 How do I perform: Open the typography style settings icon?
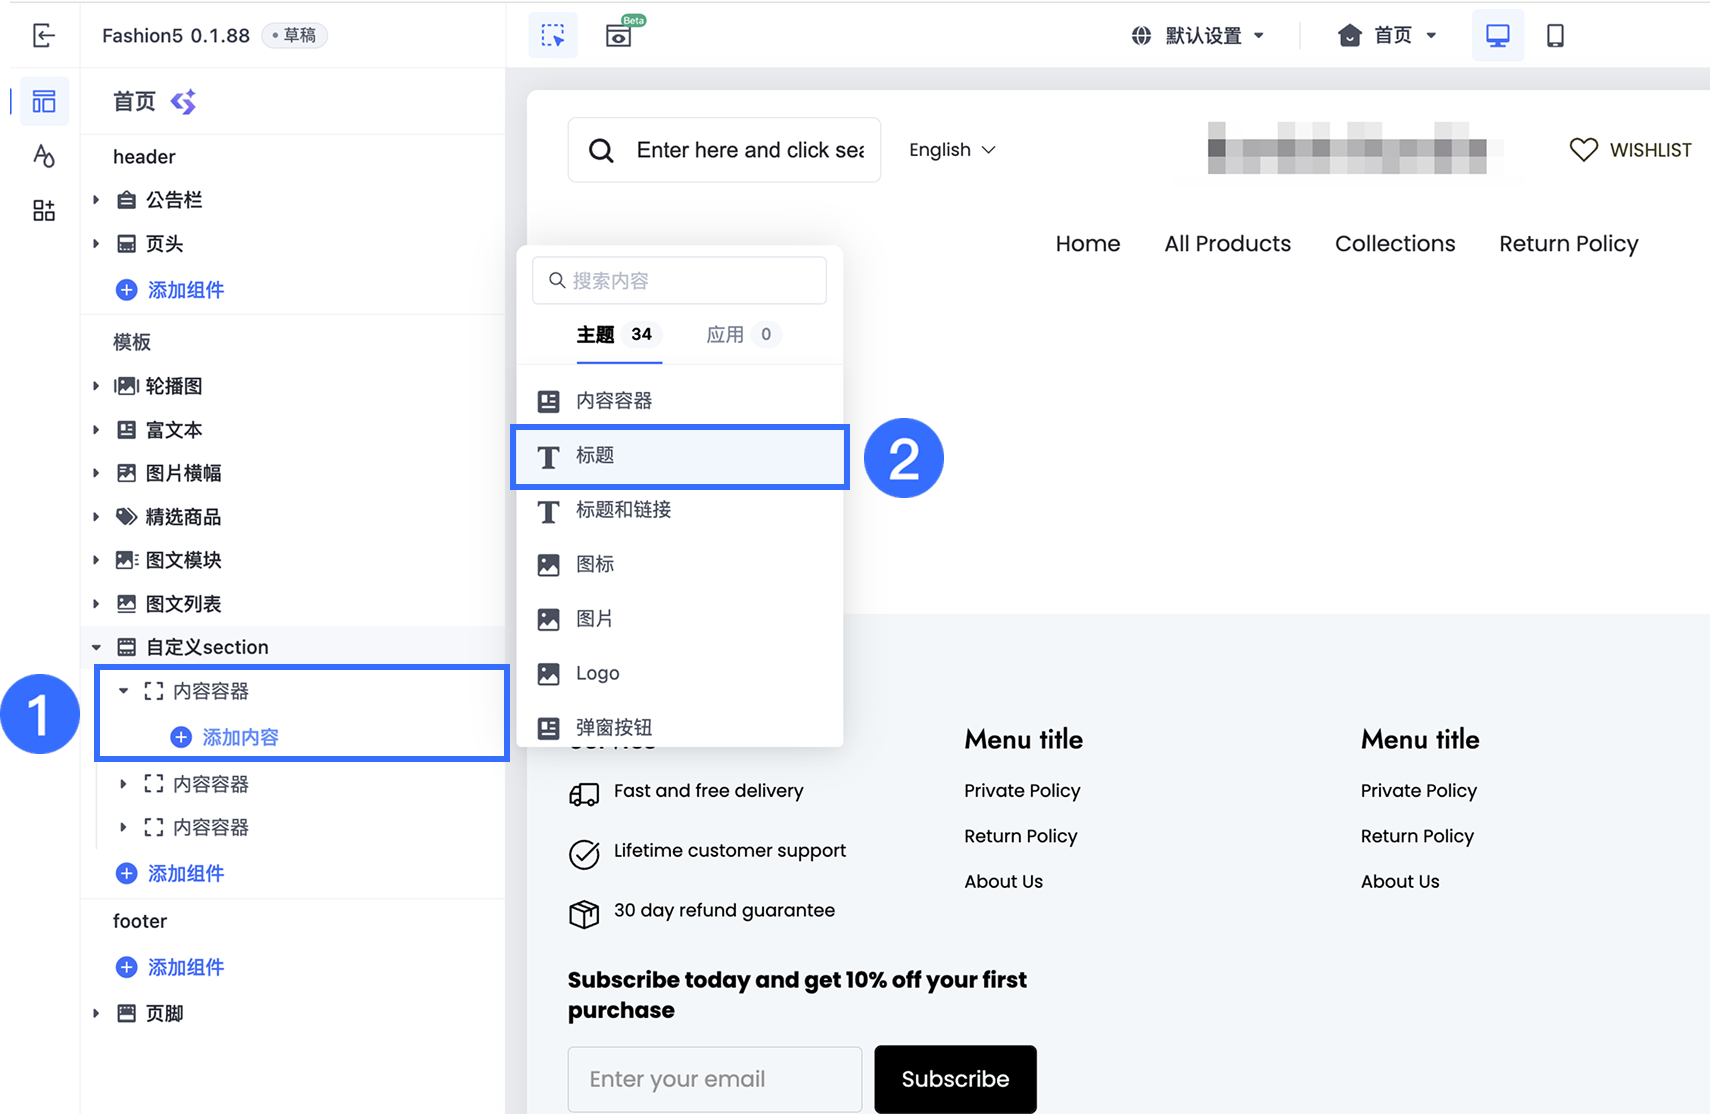[x=44, y=156]
